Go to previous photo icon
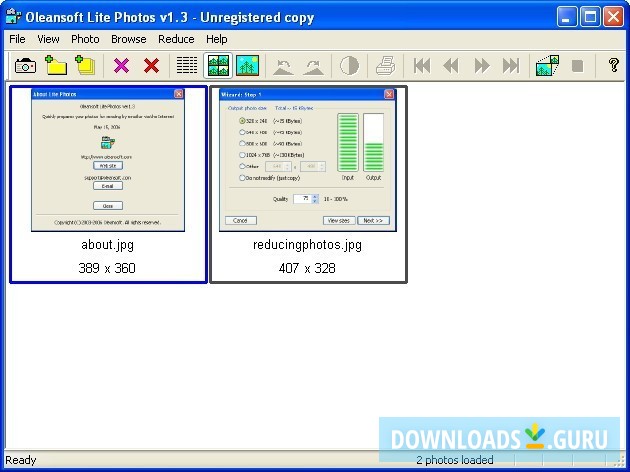Image resolution: width=630 pixels, height=472 pixels. (x=451, y=65)
